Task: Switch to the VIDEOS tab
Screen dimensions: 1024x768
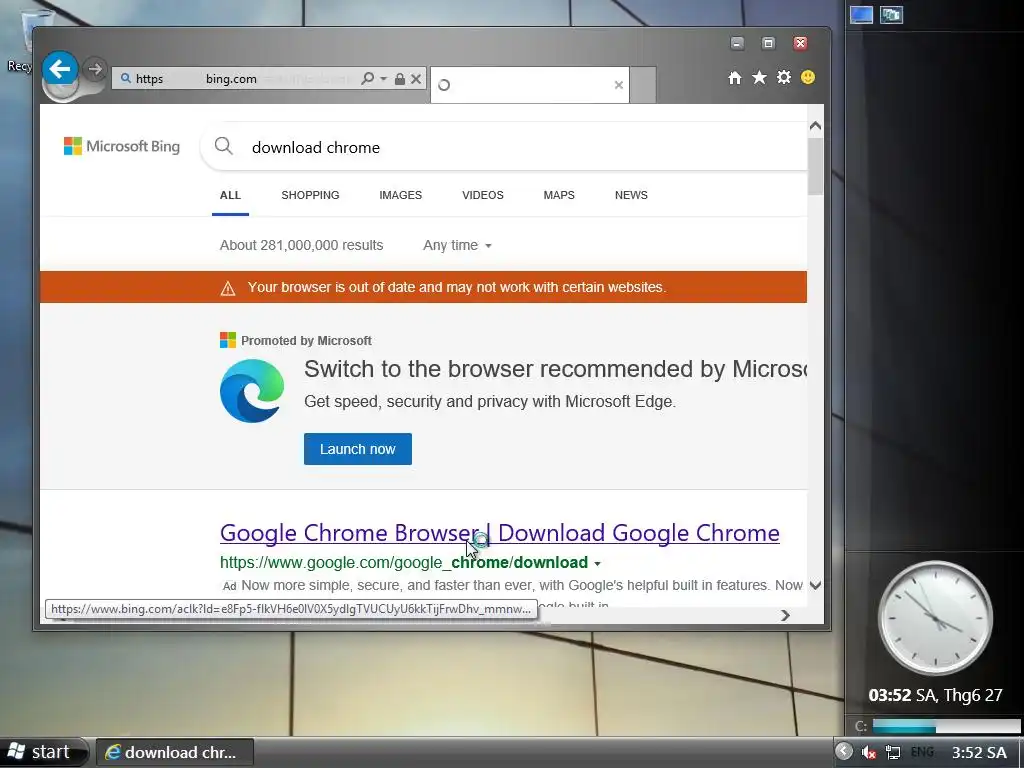Action: tap(483, 195)
